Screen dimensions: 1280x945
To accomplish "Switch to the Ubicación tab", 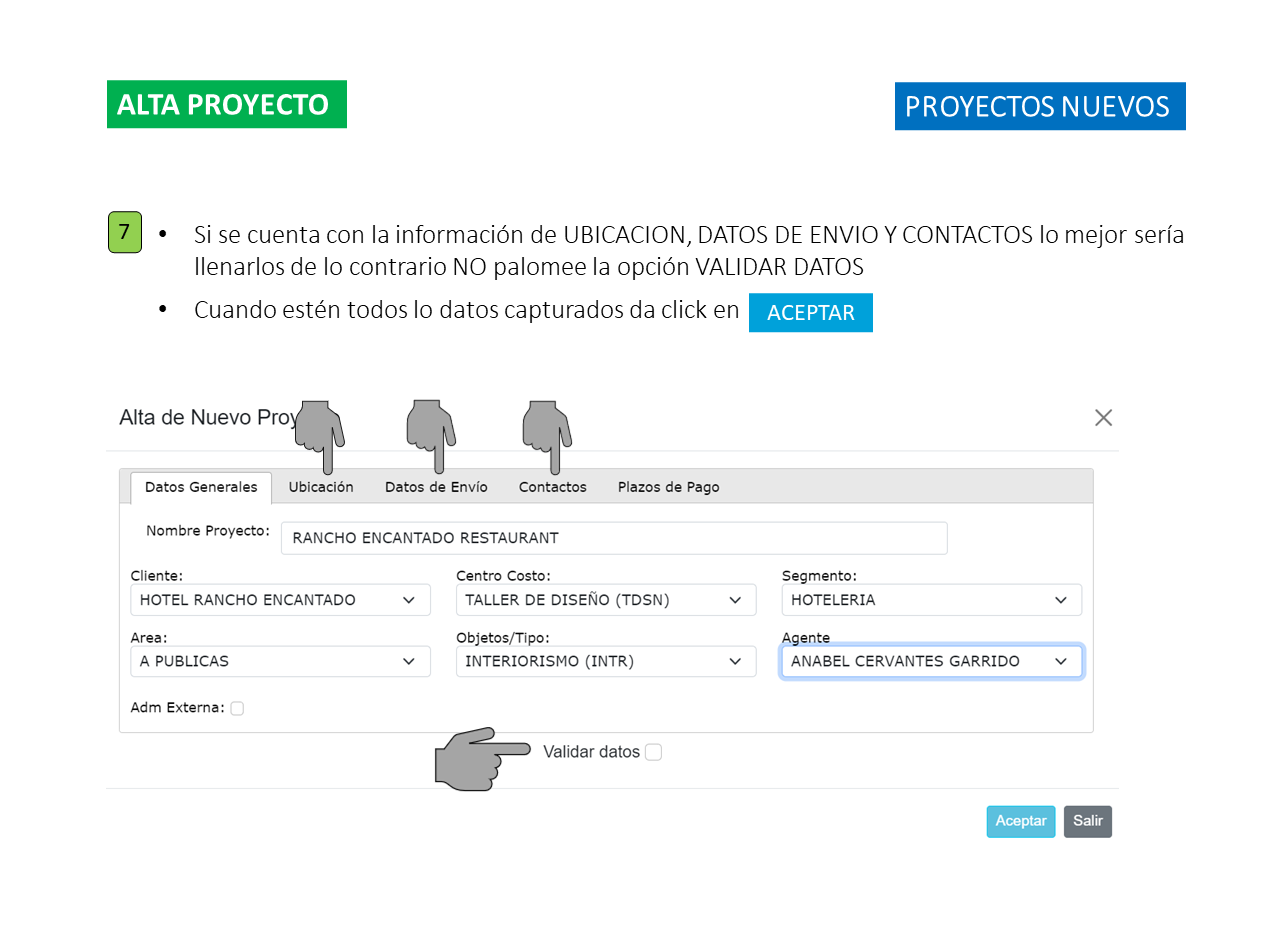I will (321, 487).
